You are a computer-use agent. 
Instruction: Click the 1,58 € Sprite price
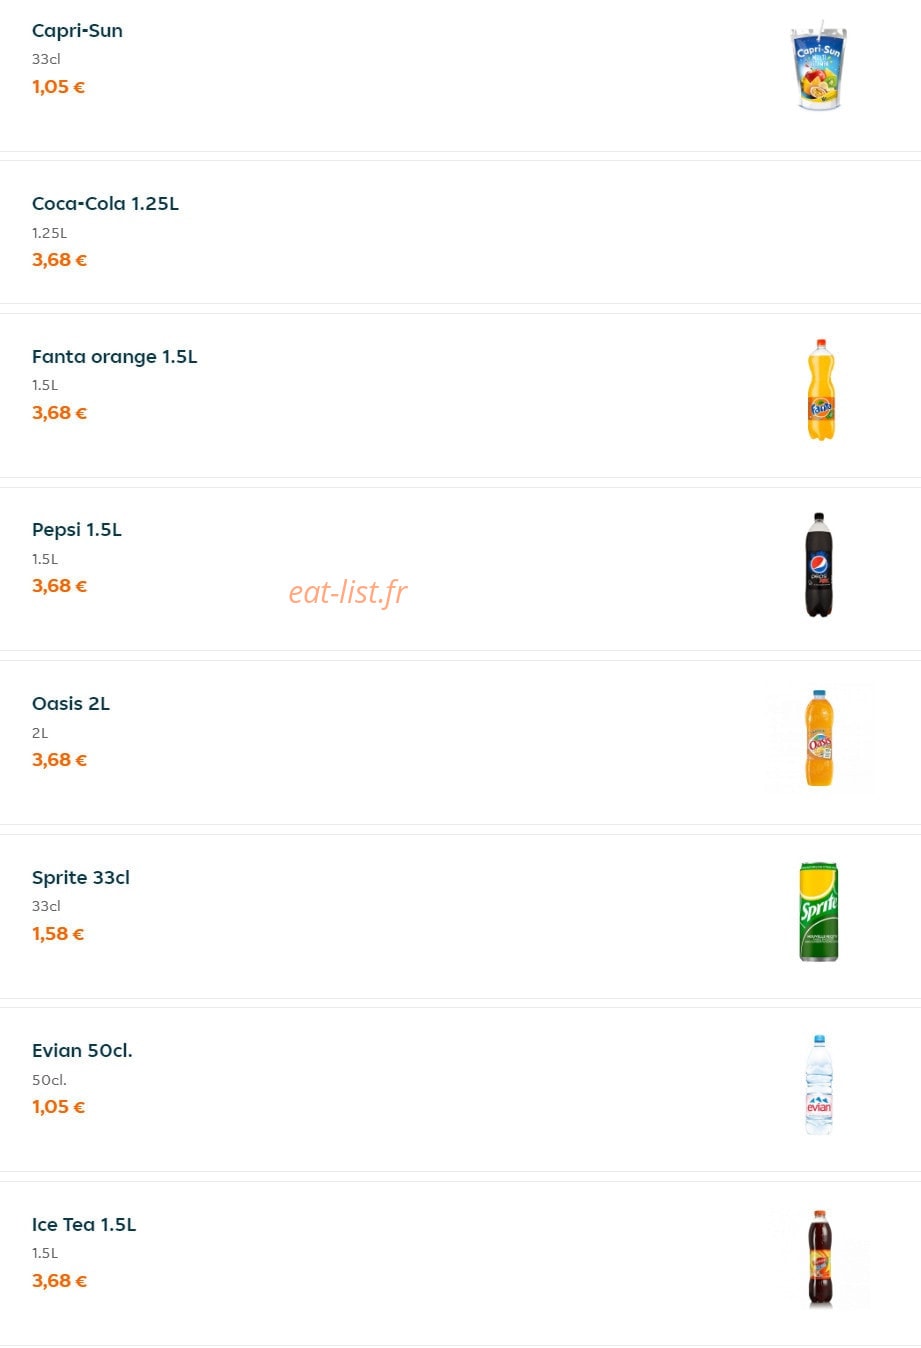tap(58, 934)
